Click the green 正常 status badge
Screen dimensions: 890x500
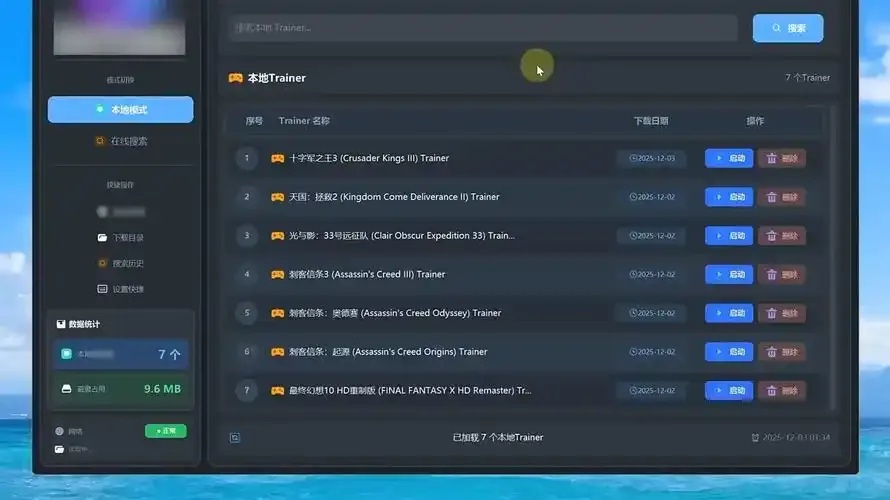pos(166,431)
